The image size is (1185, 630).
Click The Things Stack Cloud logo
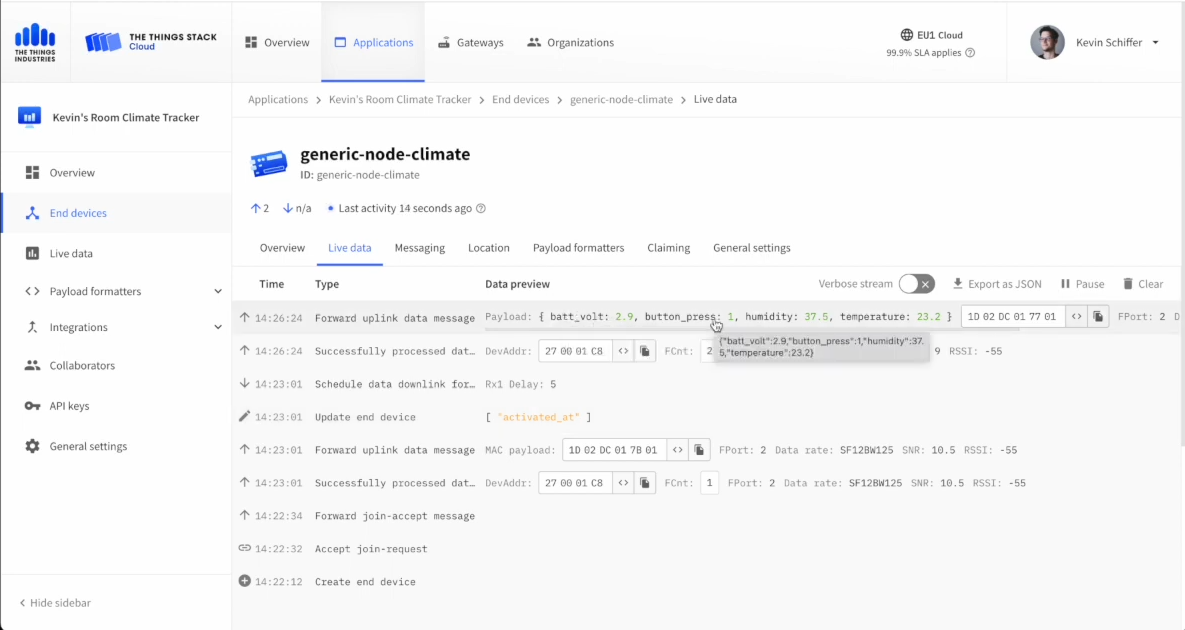[150, 42]
